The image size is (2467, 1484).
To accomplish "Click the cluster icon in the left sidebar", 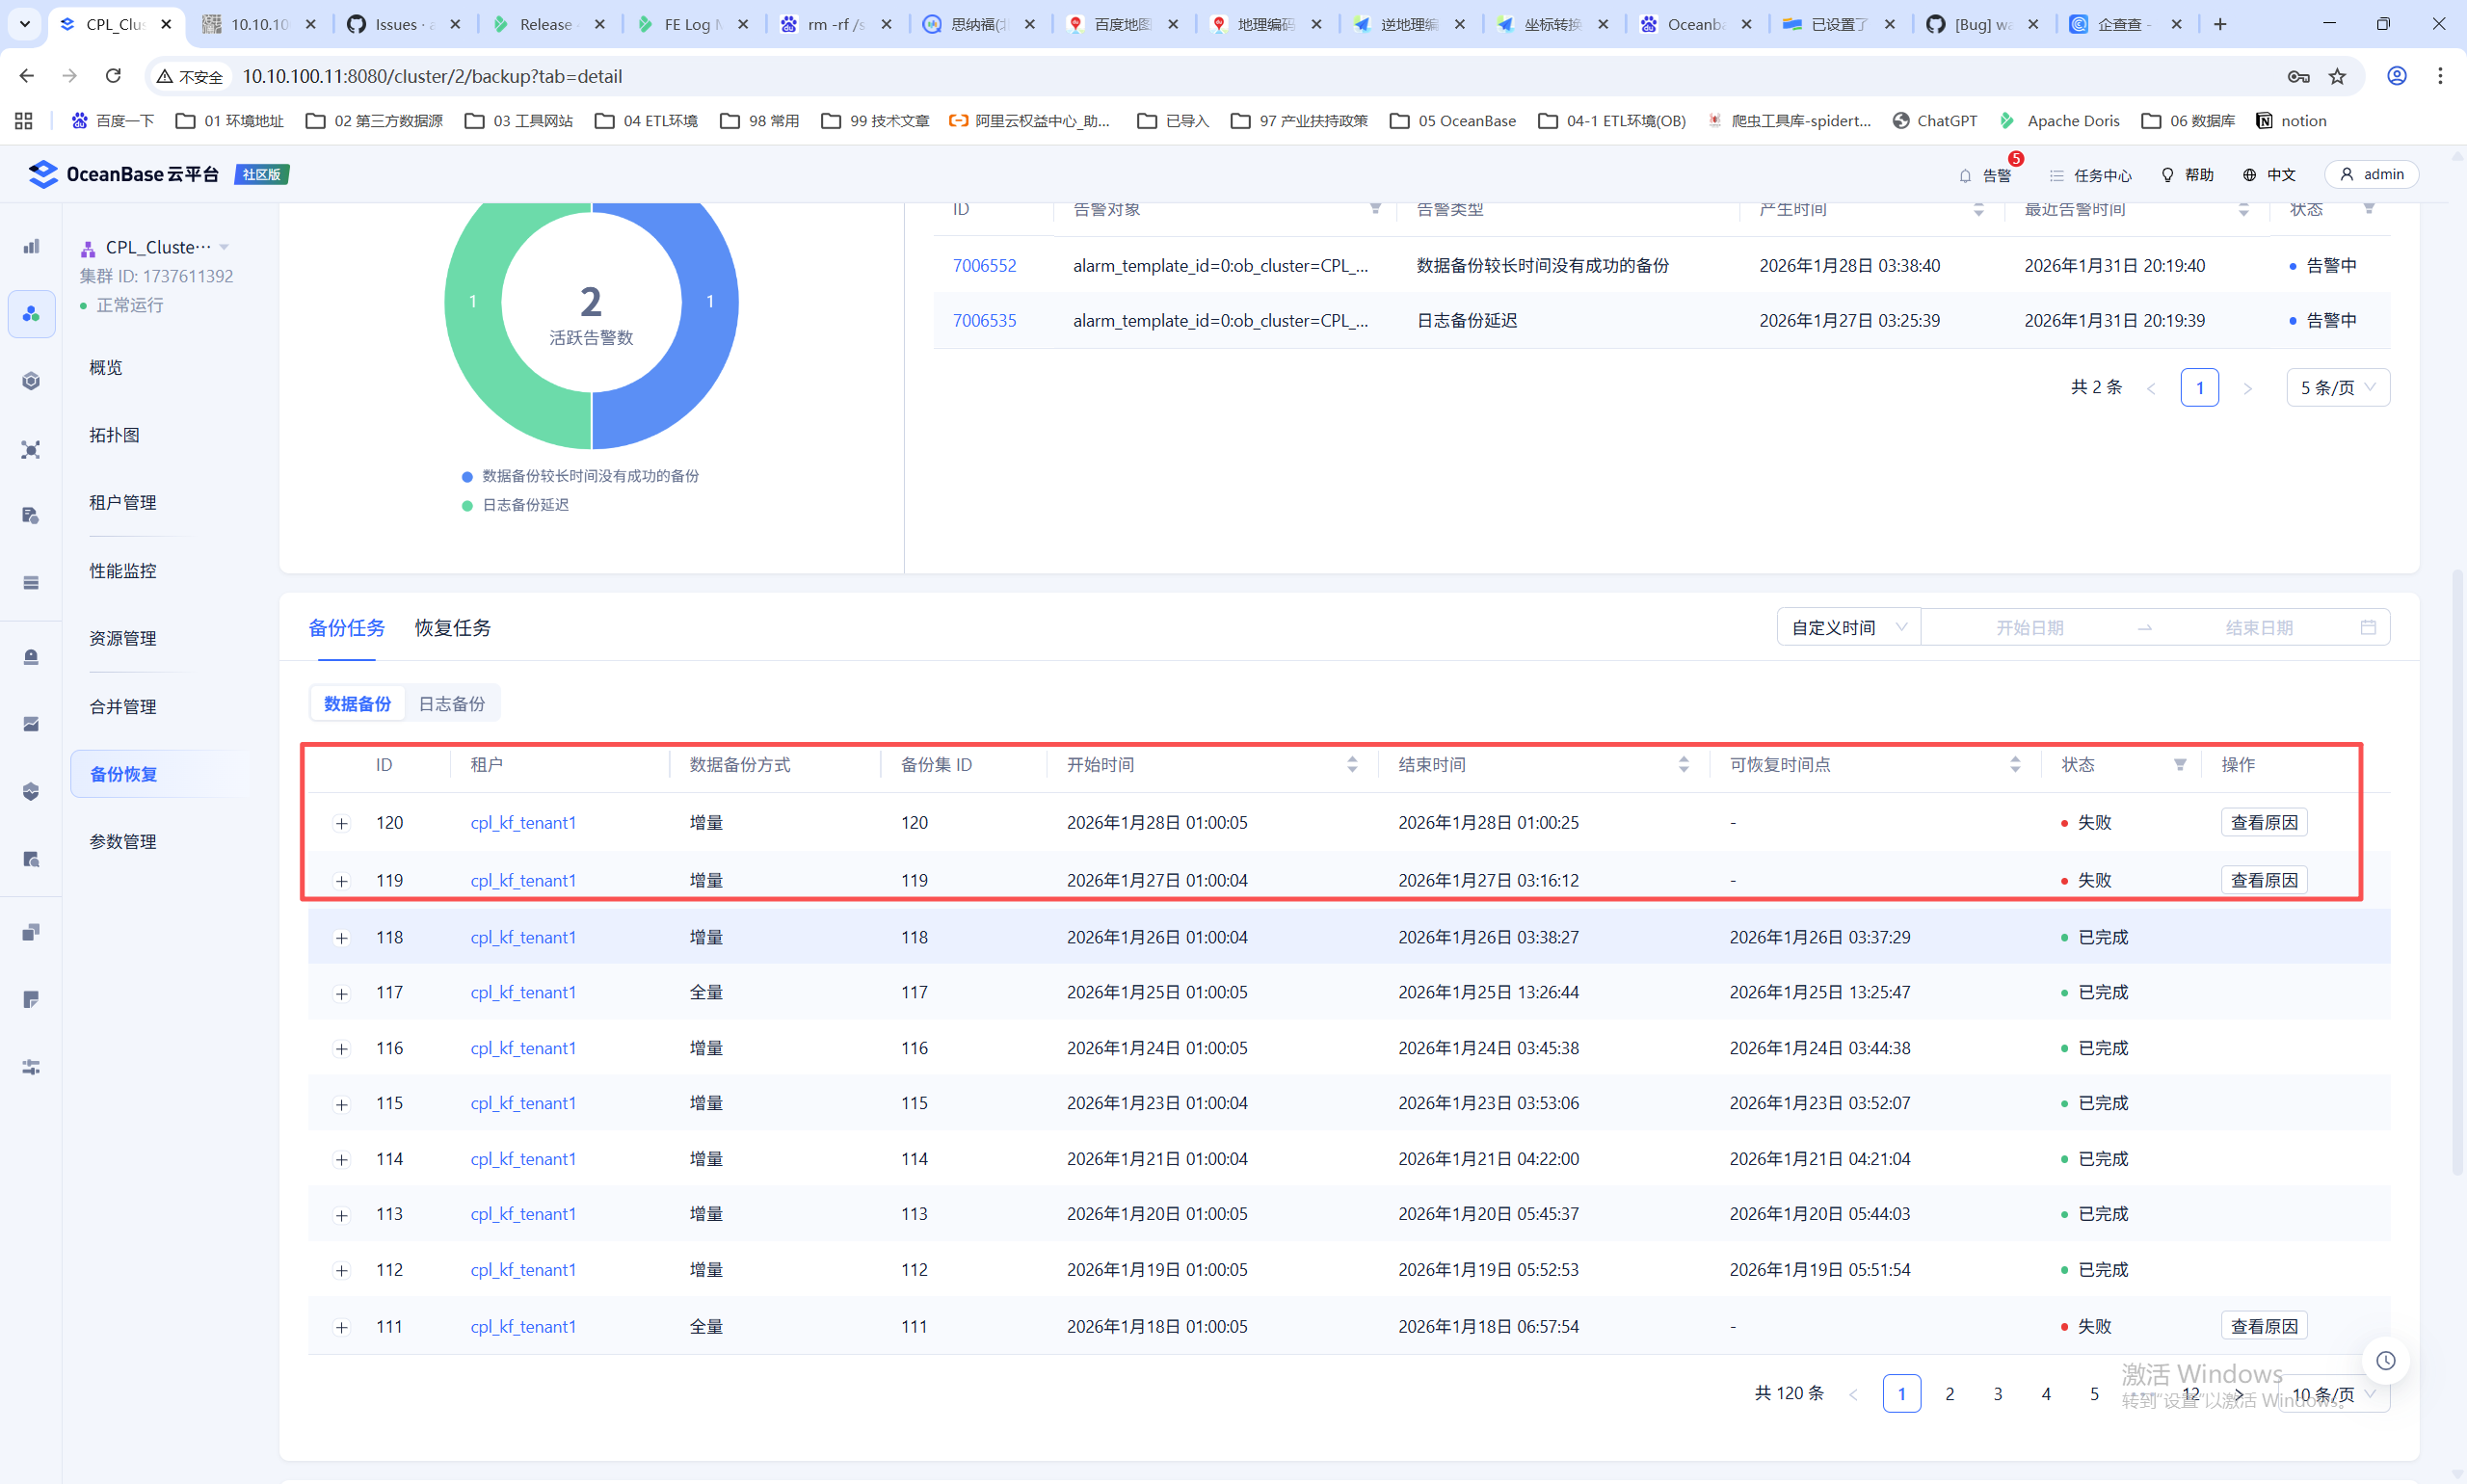I will click(x=31, y=314).
